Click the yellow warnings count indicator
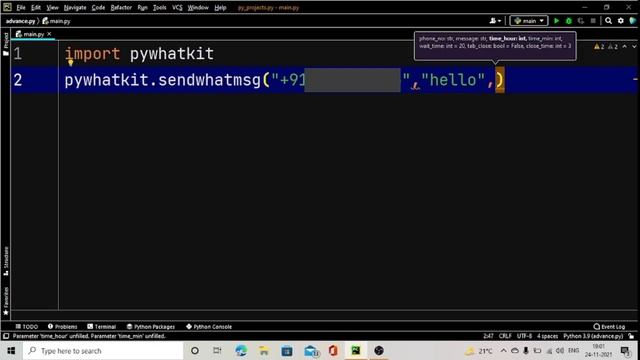640x360 pixels. tap(599, 47)
